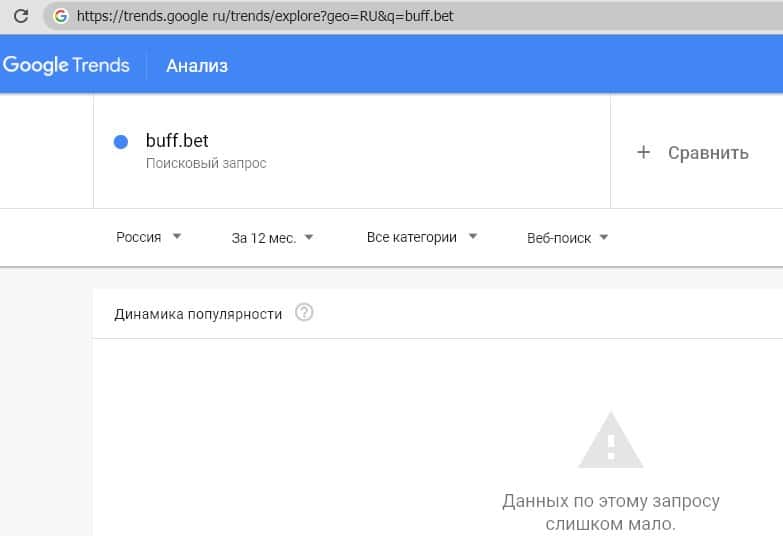
Task: Click Анализ in the blue header
Action: coord(197,66)
